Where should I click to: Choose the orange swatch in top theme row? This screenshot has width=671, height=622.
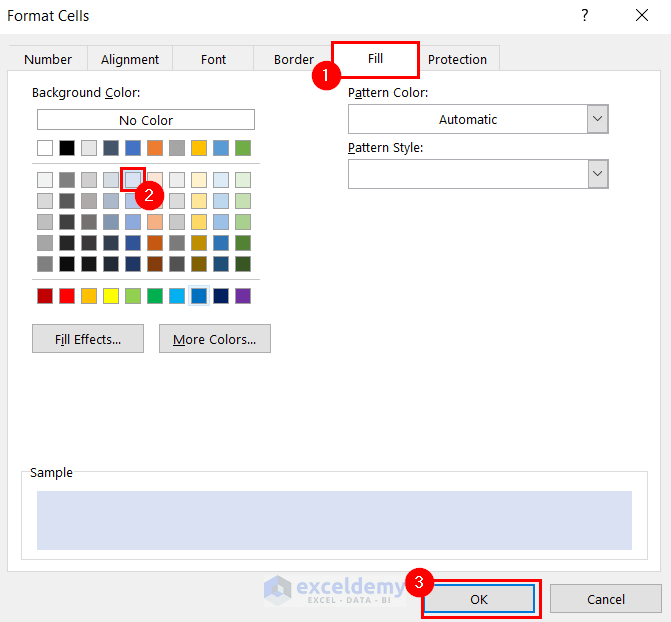(x=155, y=148)
